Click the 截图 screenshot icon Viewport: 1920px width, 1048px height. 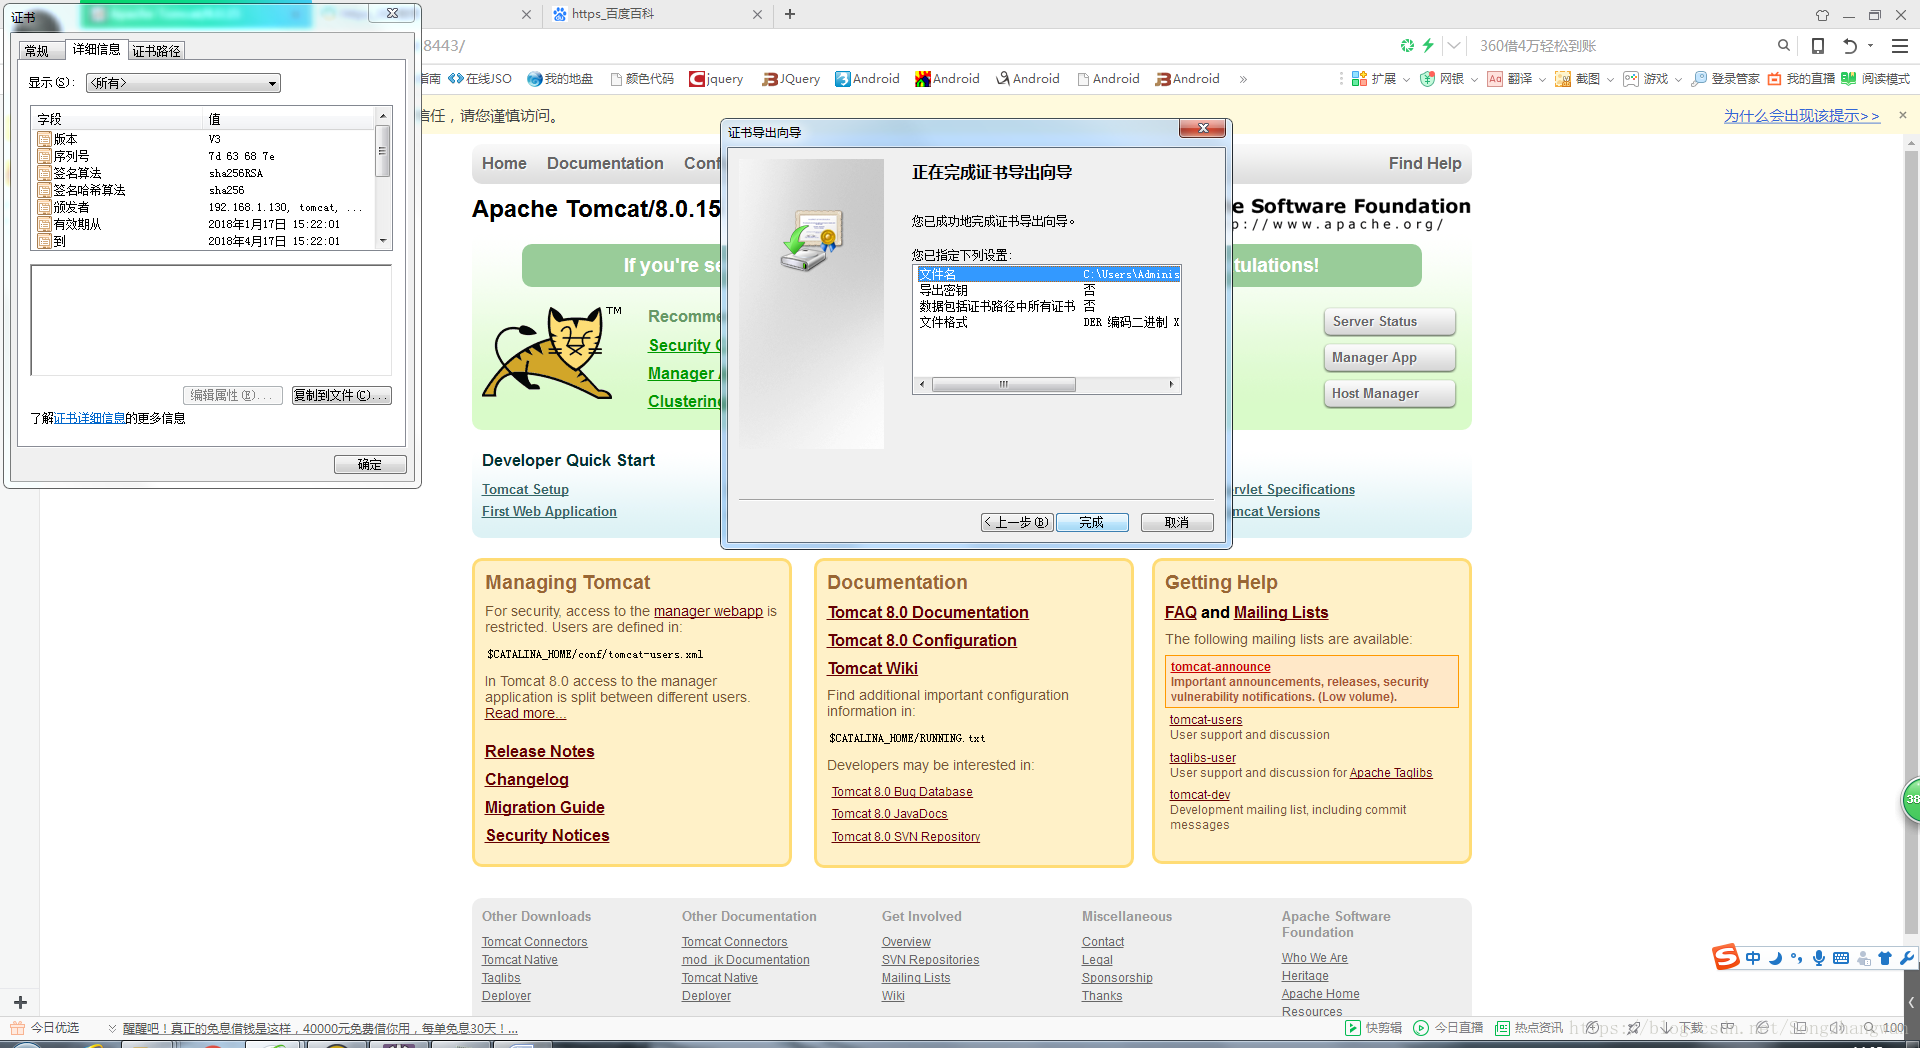[1563, 79]
